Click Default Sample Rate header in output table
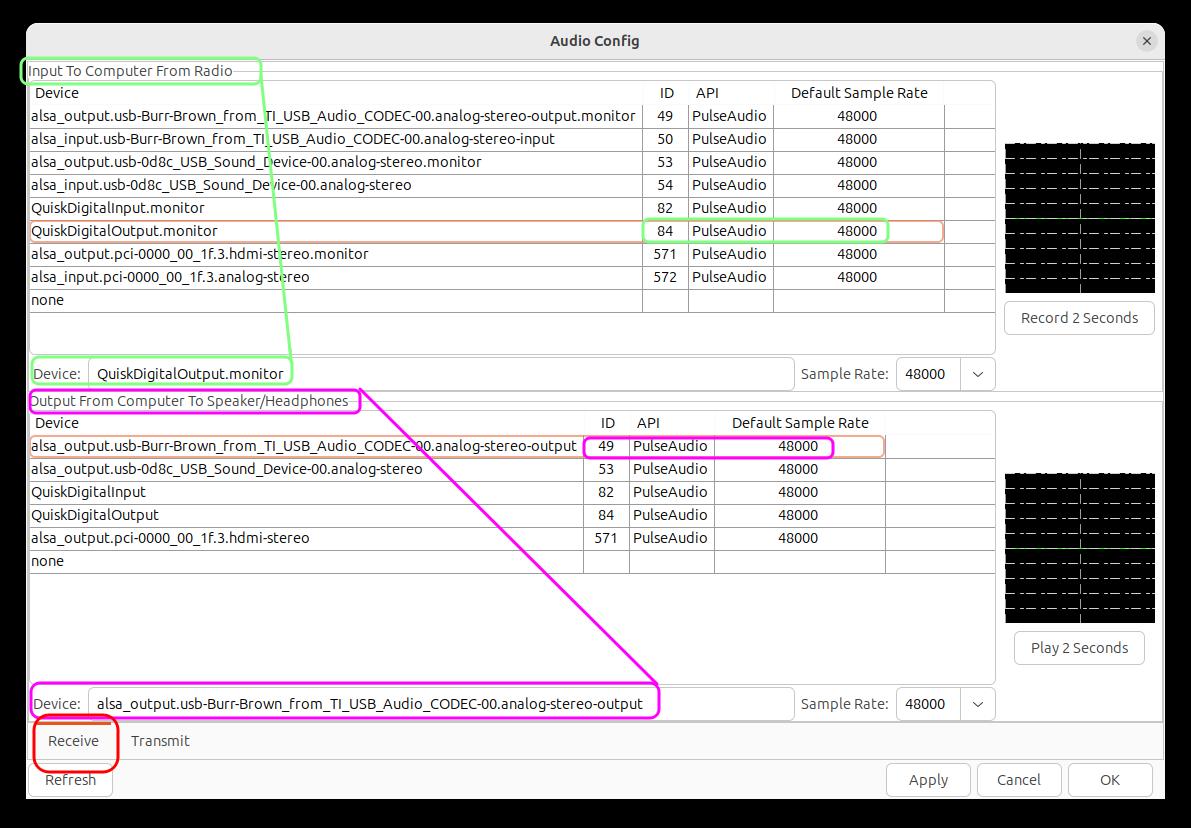Viewport: 1191px width, 828px height. [800, 423]
